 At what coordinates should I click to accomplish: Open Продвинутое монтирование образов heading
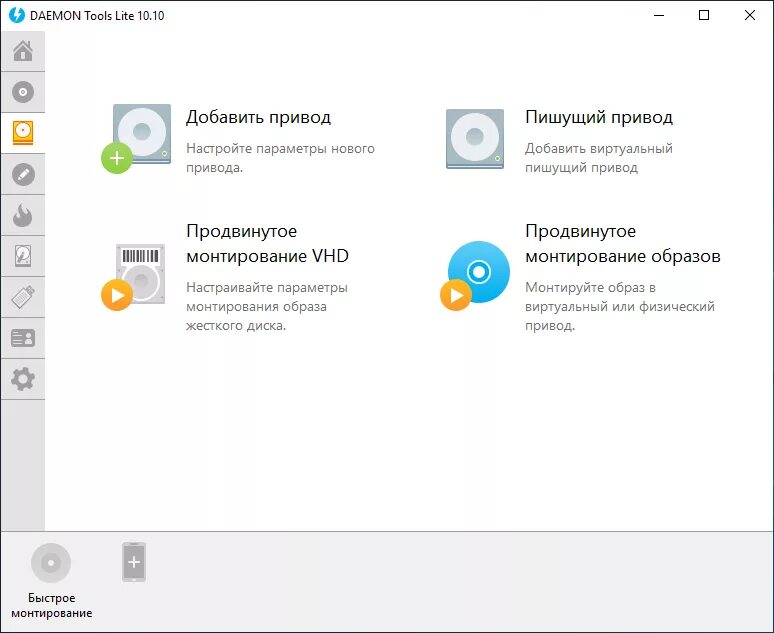coord(622,243)
